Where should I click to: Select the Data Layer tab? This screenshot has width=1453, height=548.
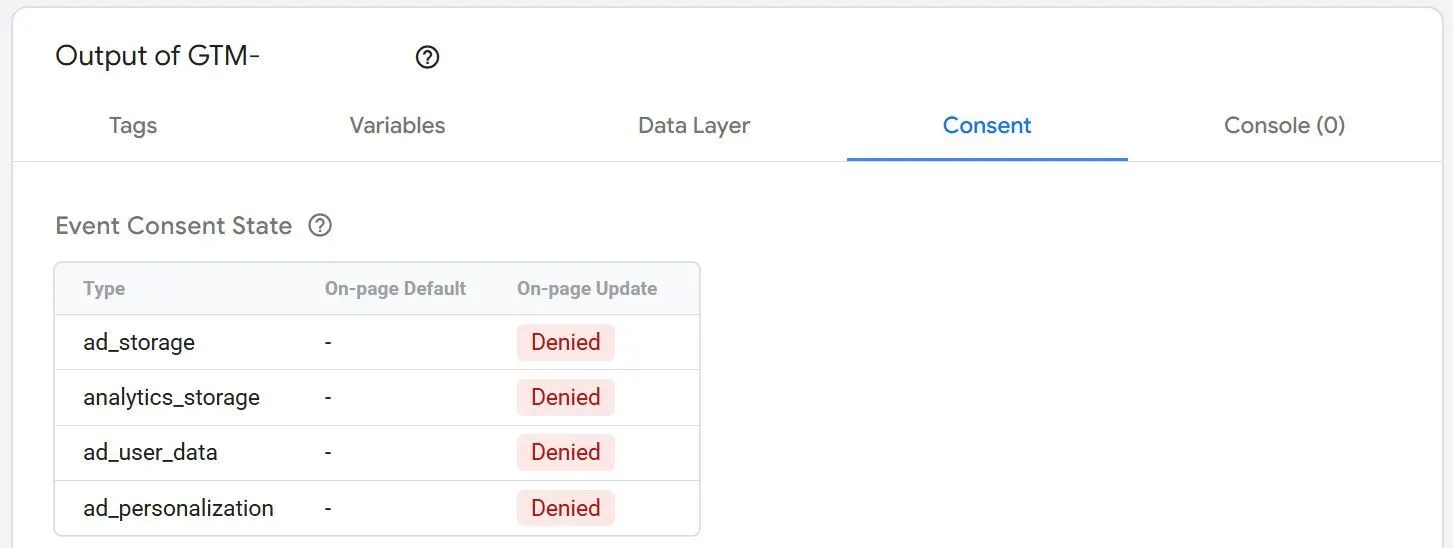click(x=694, y=126)
